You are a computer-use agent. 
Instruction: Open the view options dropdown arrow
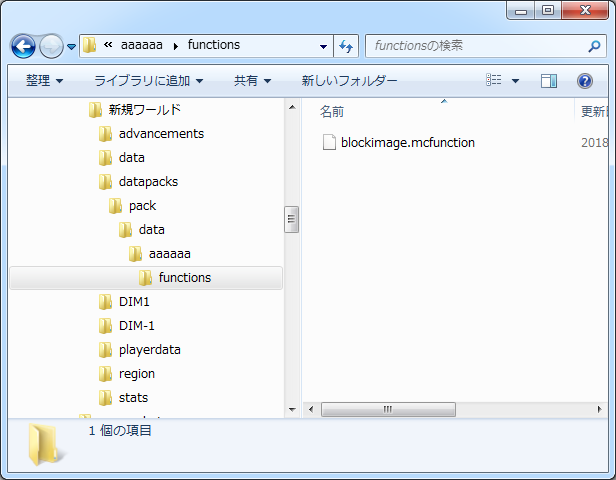coord(515,81)
